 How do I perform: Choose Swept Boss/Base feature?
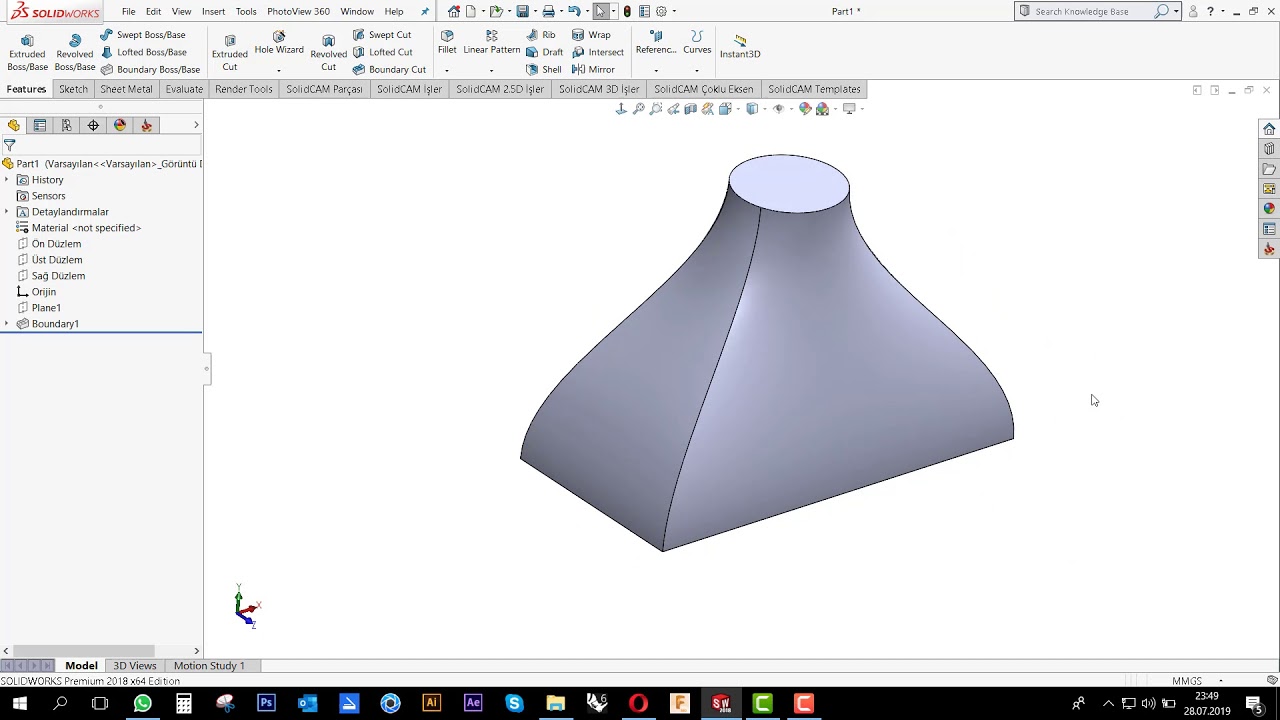click(143, 35)
